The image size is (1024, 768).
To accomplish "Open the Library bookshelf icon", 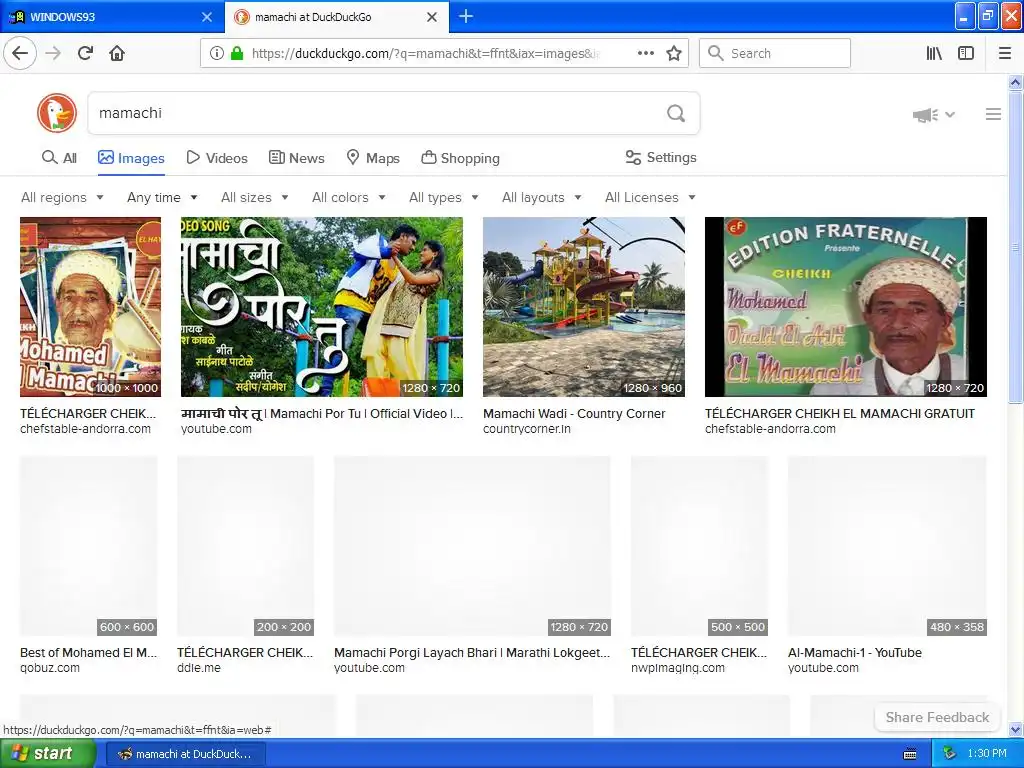I will [934, 54].
